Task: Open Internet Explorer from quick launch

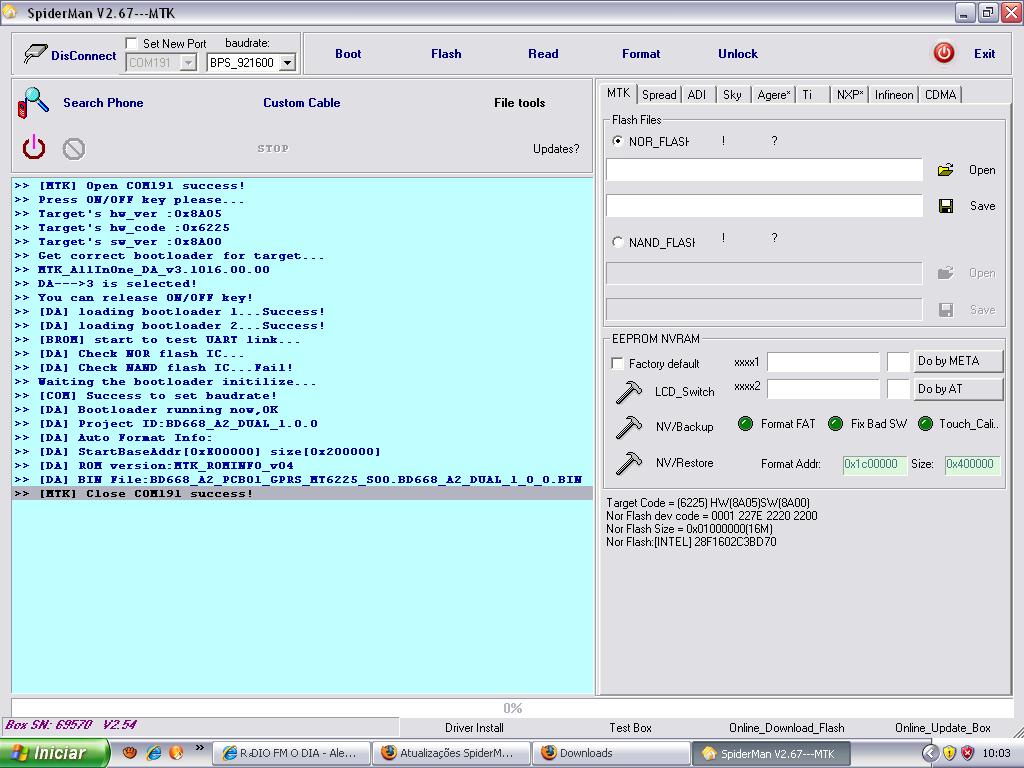Action: [154, 752]
